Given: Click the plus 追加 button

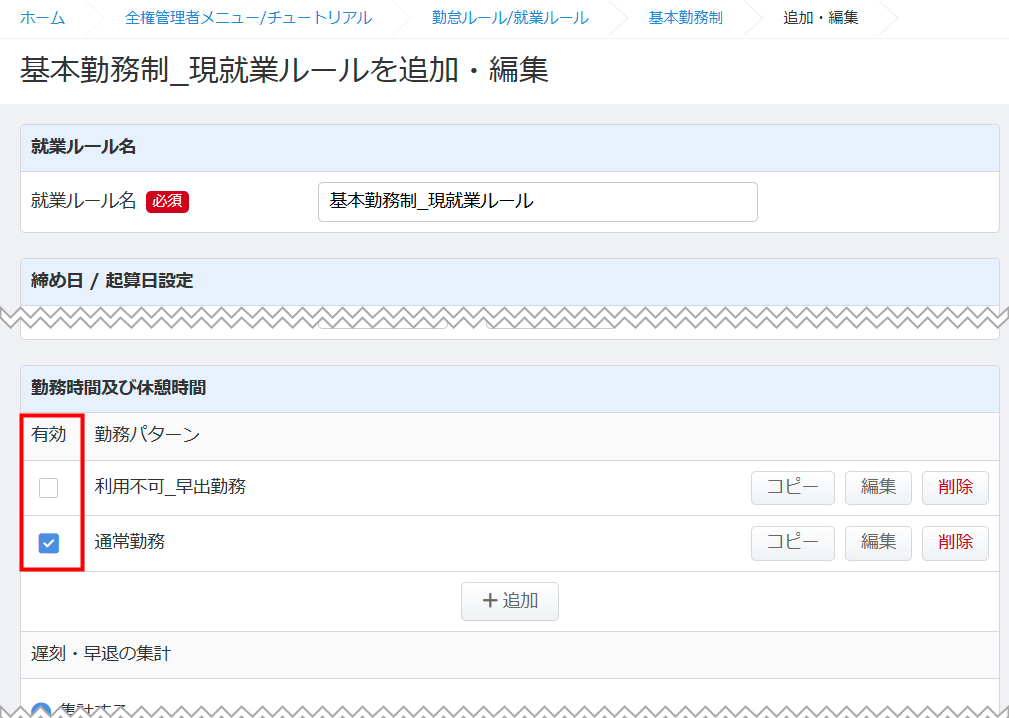Looking at the screenshot, I should point(510,601).
